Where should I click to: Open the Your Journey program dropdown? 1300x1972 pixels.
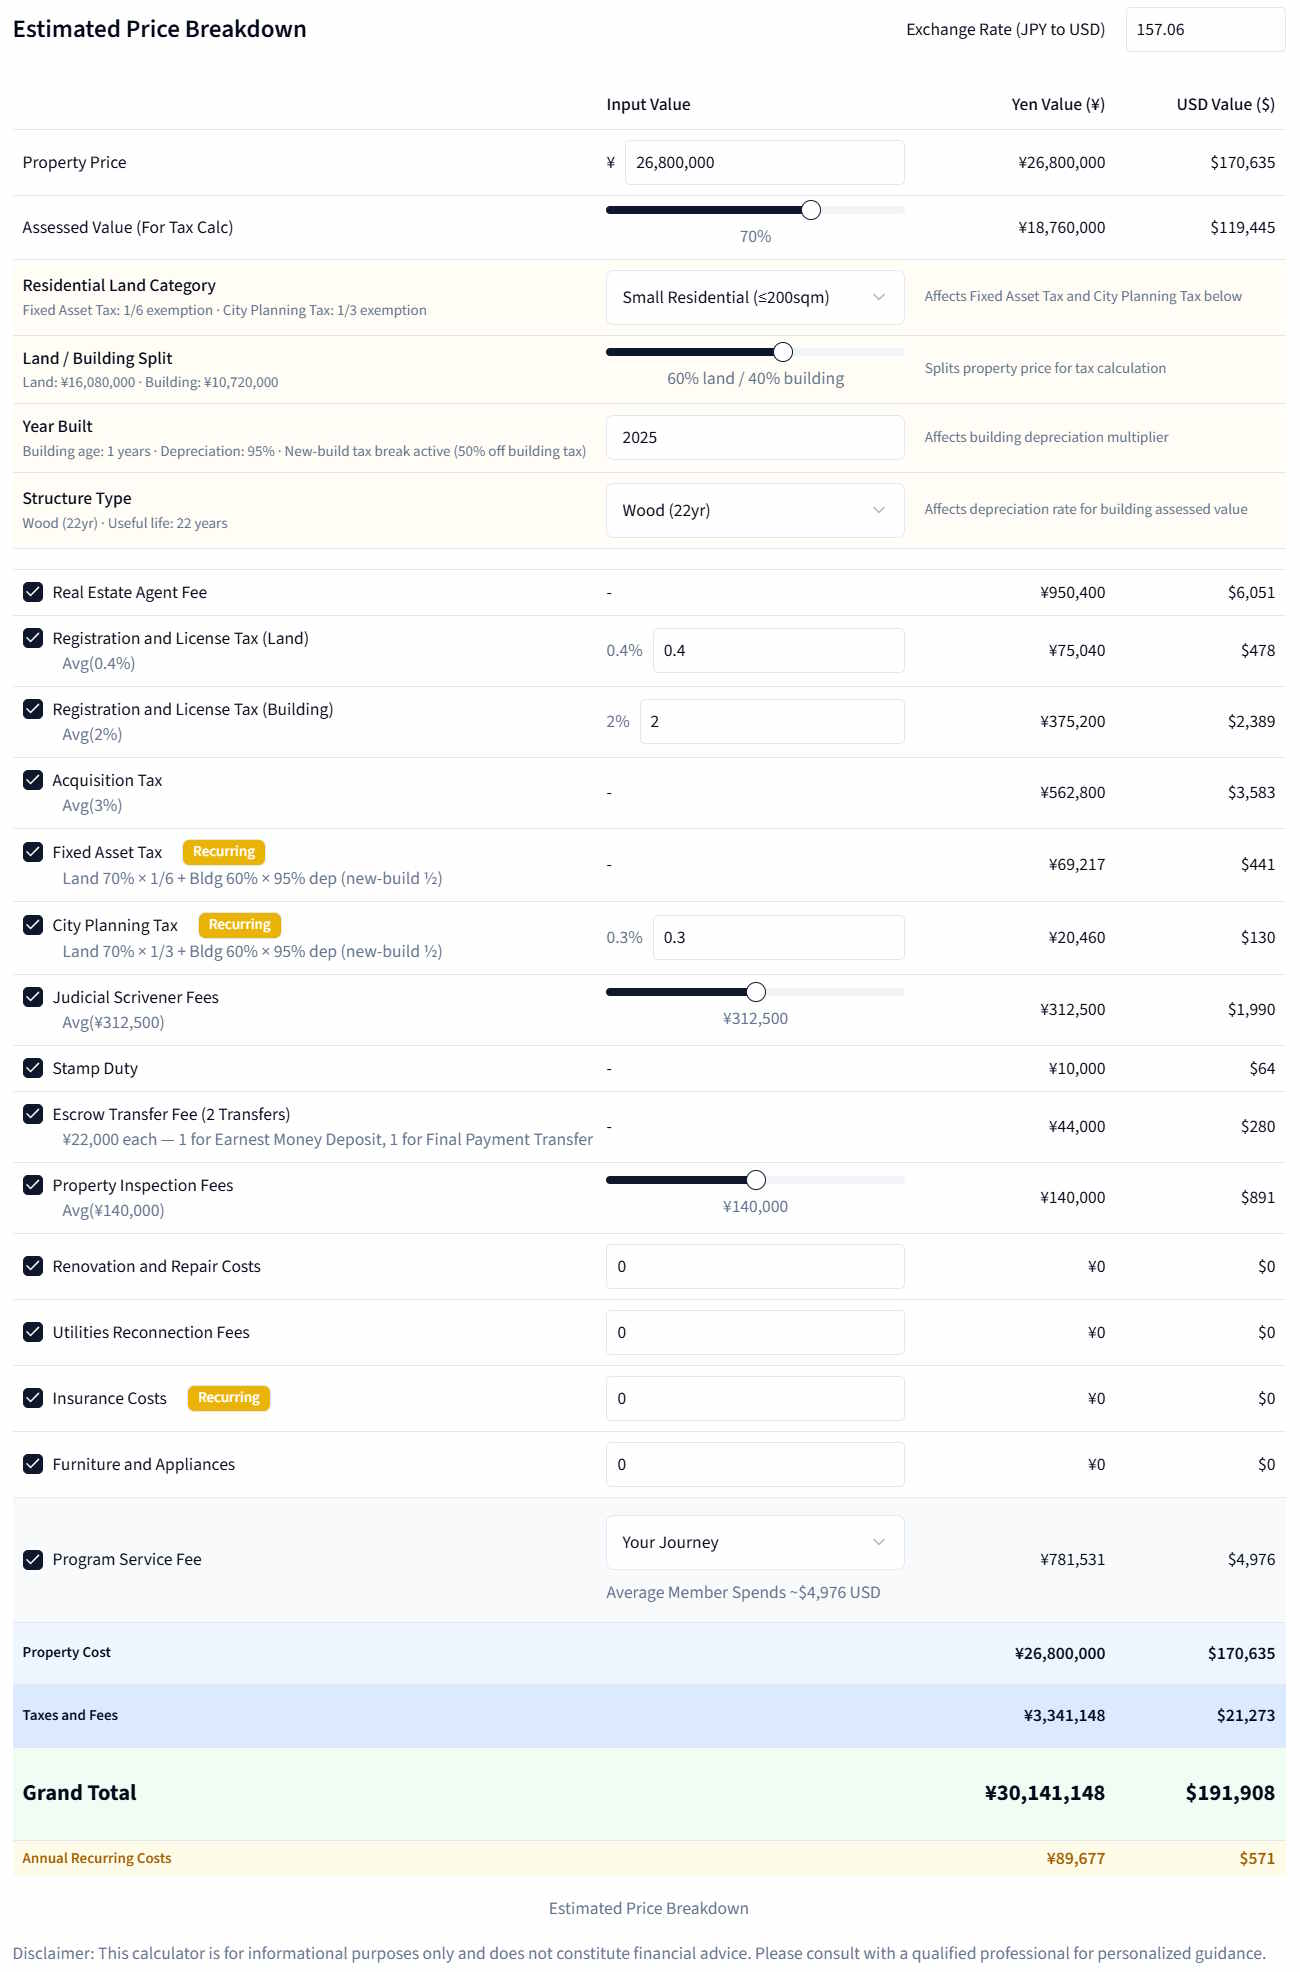755,1542
